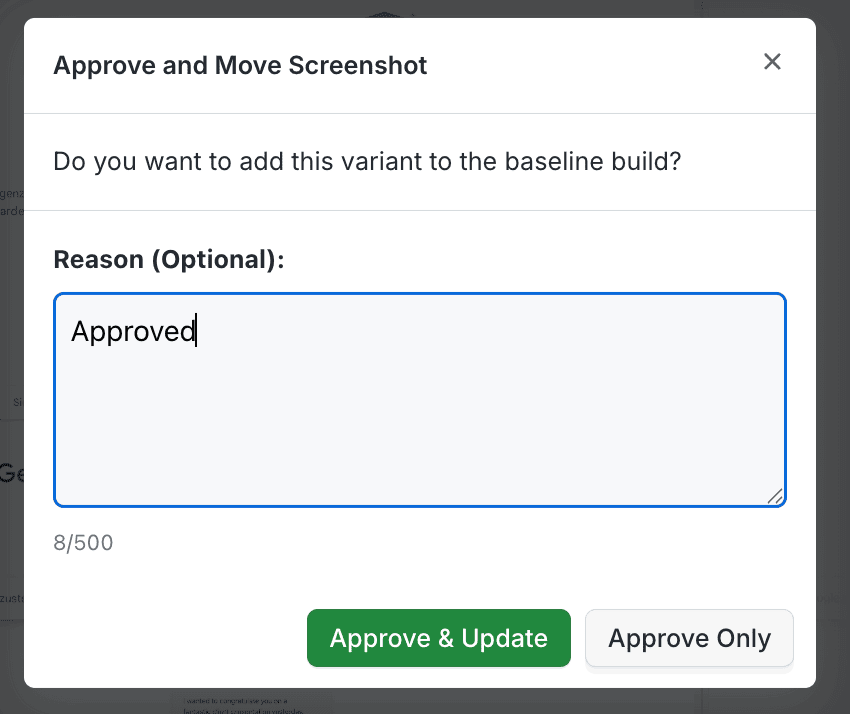Place cursor after the word Approved

tap(196, 331)
